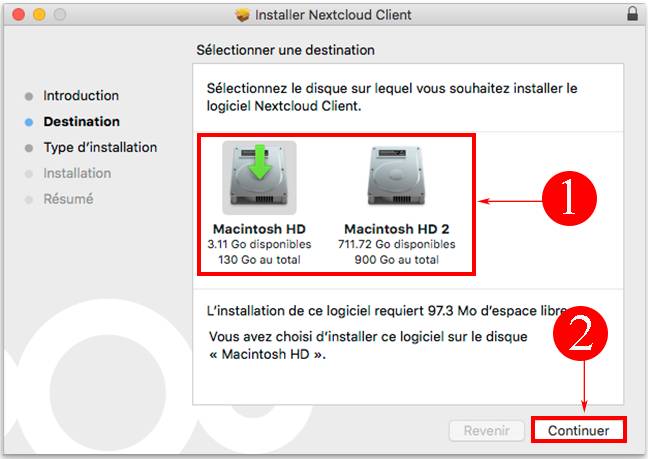The width and height of the screenshot is (648, 459).
Task: Select the Introduction step in sidebar
Action: click(81, 95)
